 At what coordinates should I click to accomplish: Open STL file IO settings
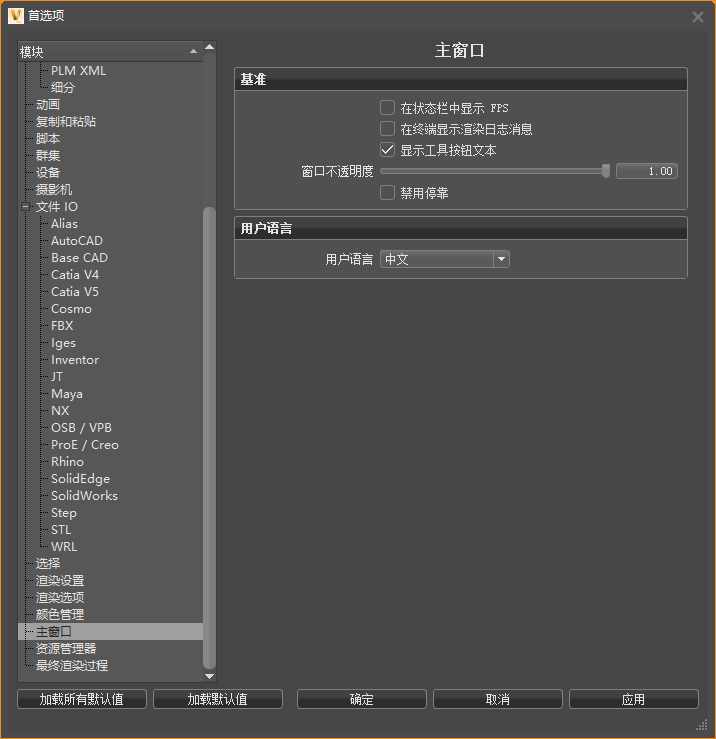pos(61,529)
